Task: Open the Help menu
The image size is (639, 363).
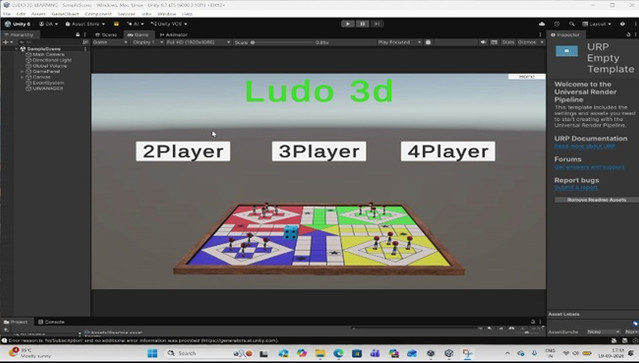Action: click(187, 14)
